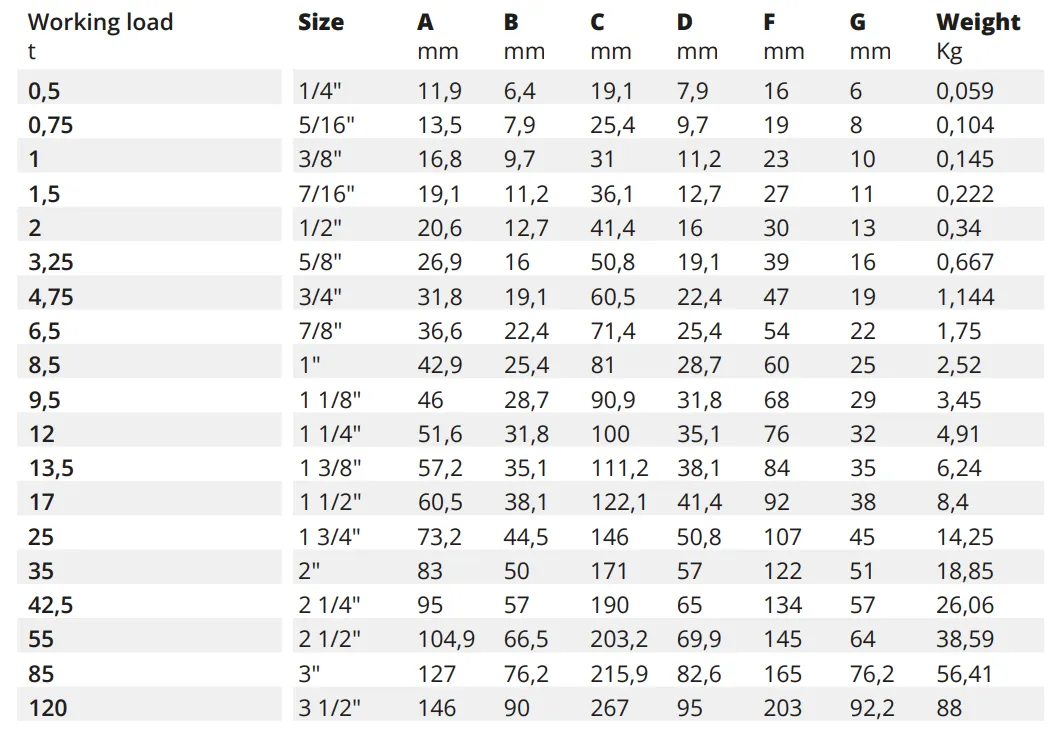
Task: Click size 7/16" in the table
Action: click(x=326, y=194)
